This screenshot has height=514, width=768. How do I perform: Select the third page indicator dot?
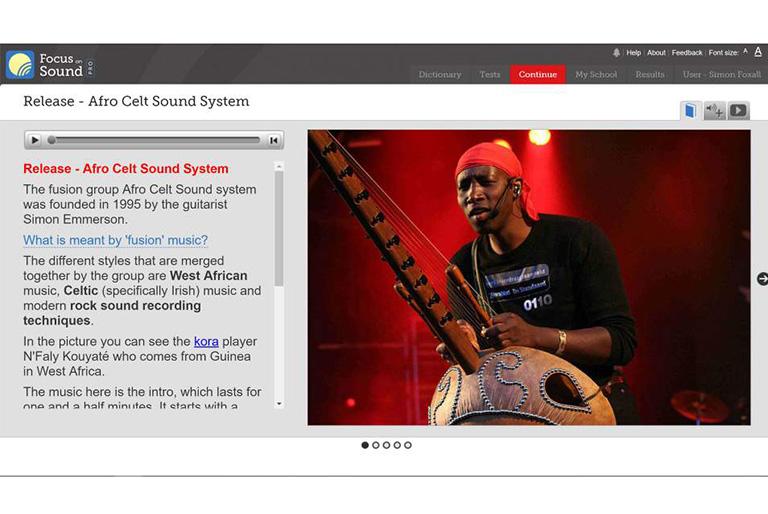tap(386, 445)
